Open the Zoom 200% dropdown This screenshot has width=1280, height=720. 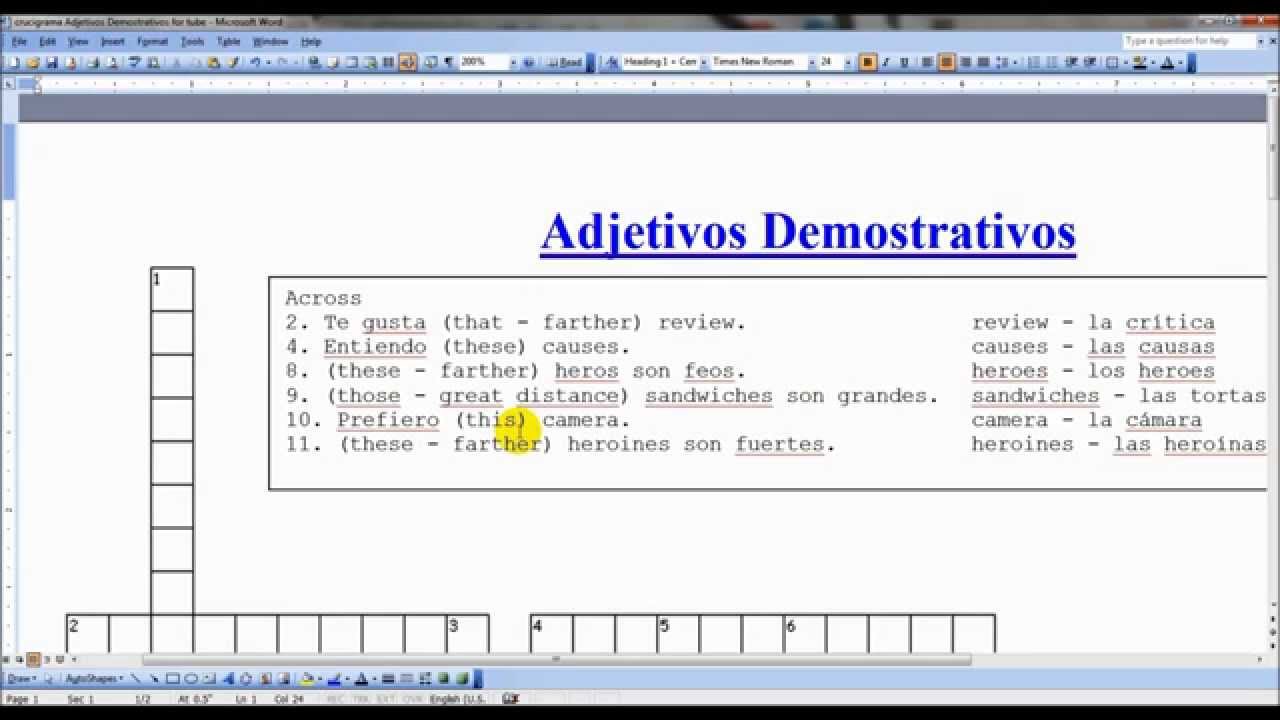point(513,62)
